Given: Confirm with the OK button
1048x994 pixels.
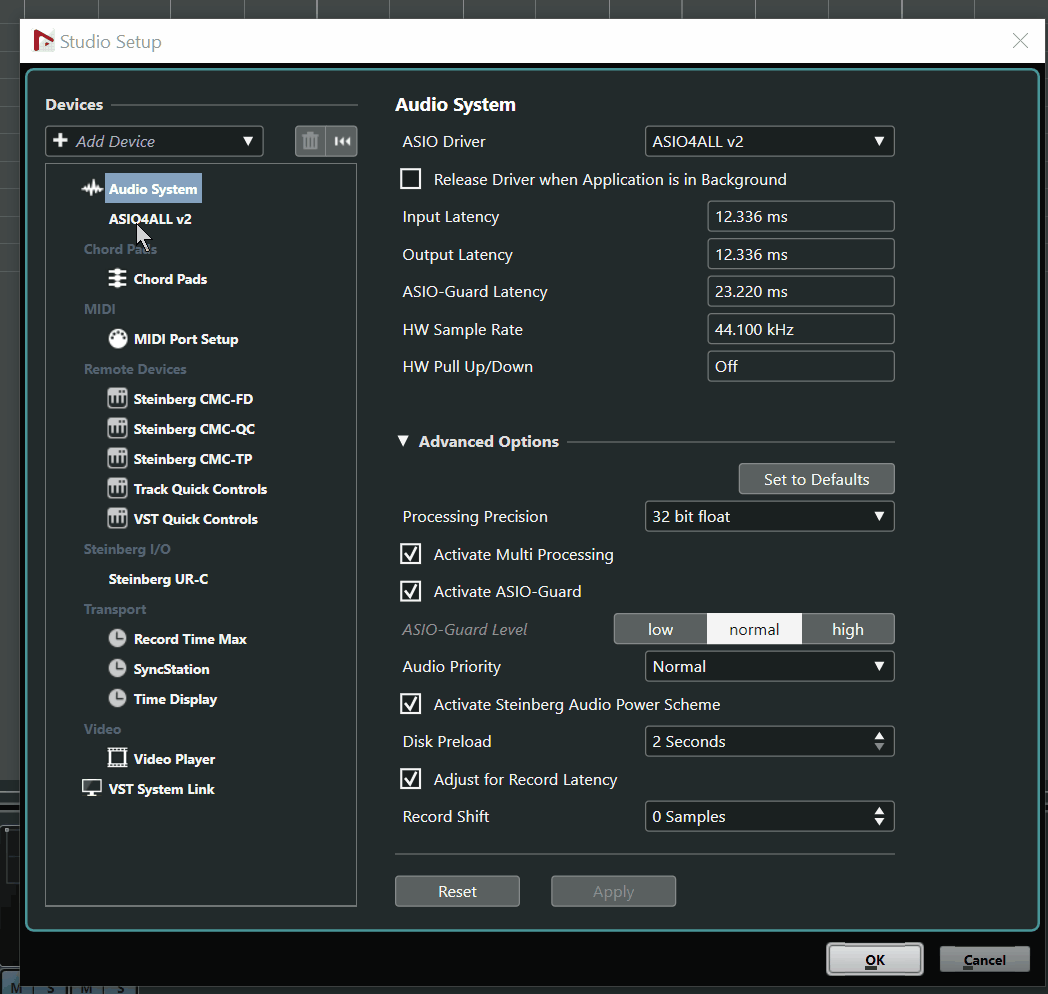Looking at the screenshot, I should click(874, 959).
